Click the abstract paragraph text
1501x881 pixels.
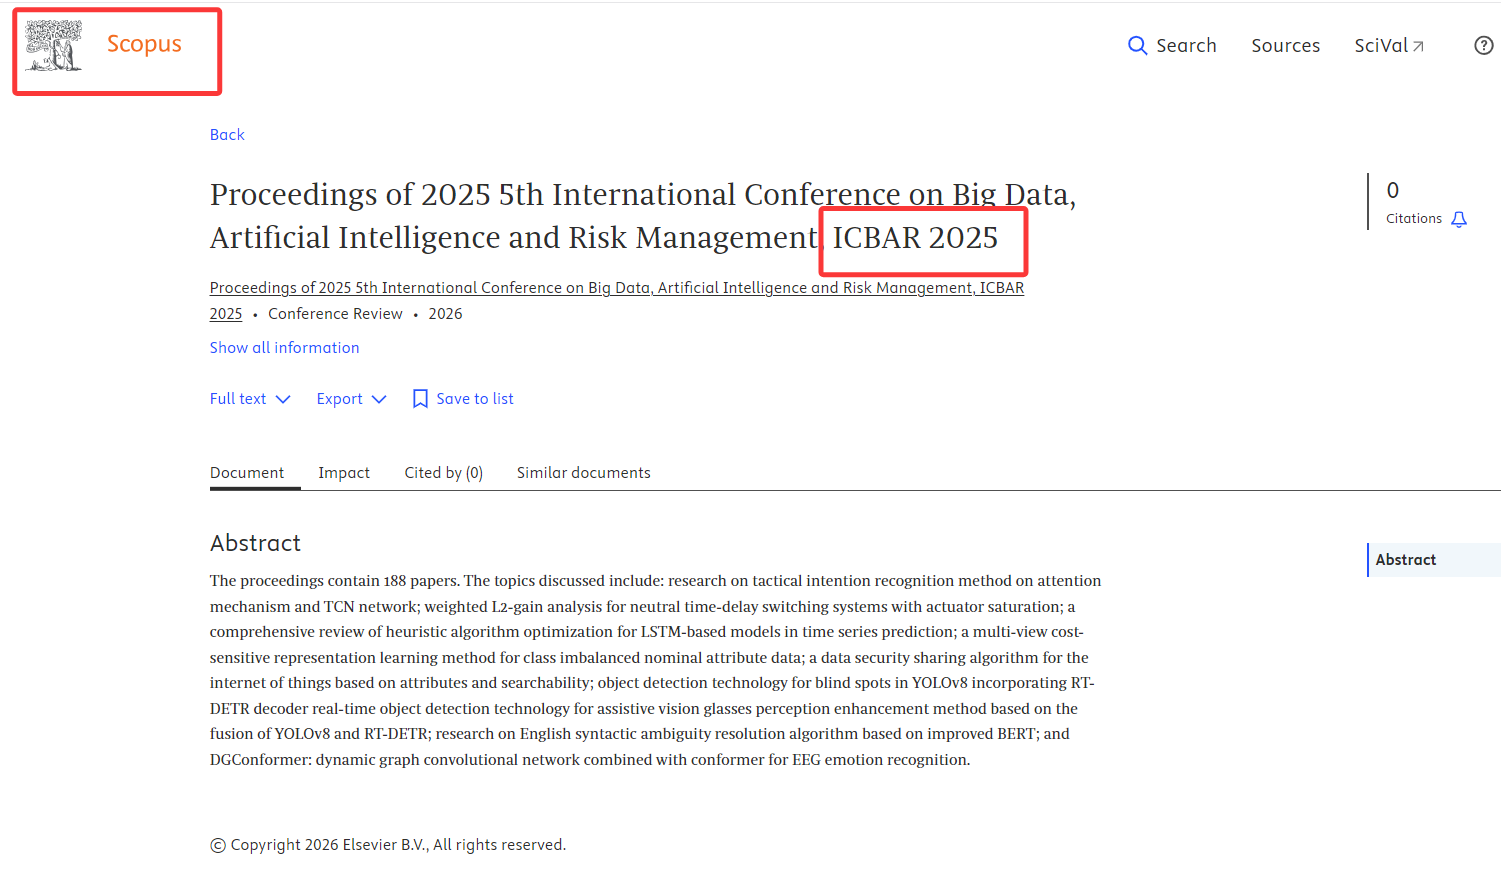tap(656, 670)
